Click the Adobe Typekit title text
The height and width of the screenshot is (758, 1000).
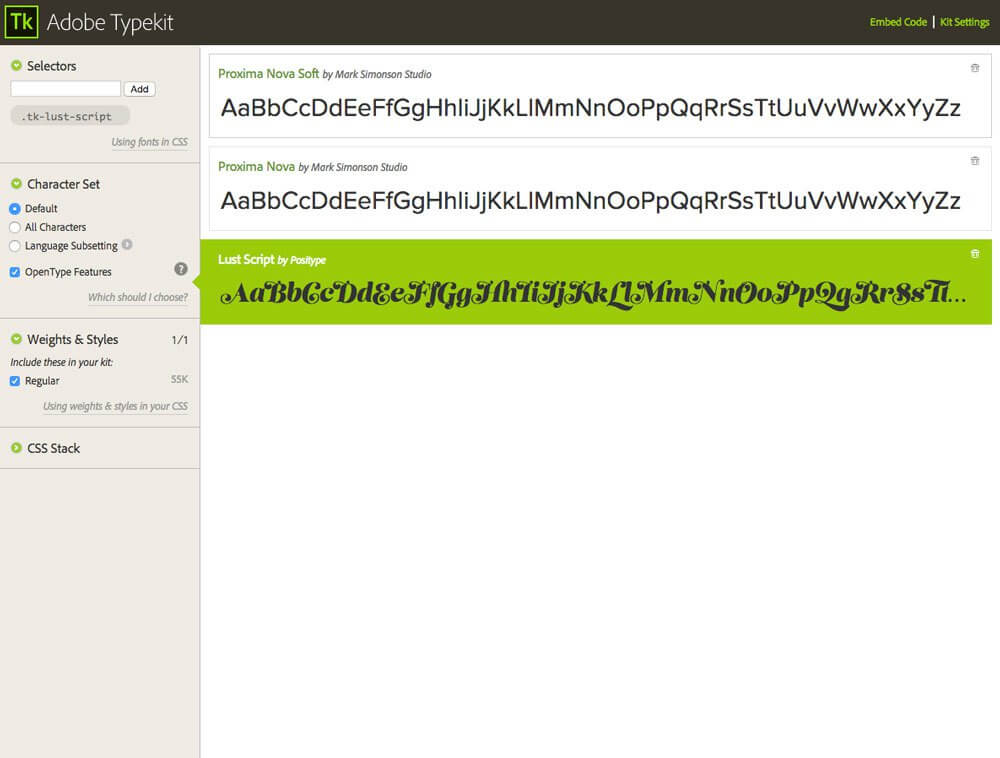tap(110, 22)
